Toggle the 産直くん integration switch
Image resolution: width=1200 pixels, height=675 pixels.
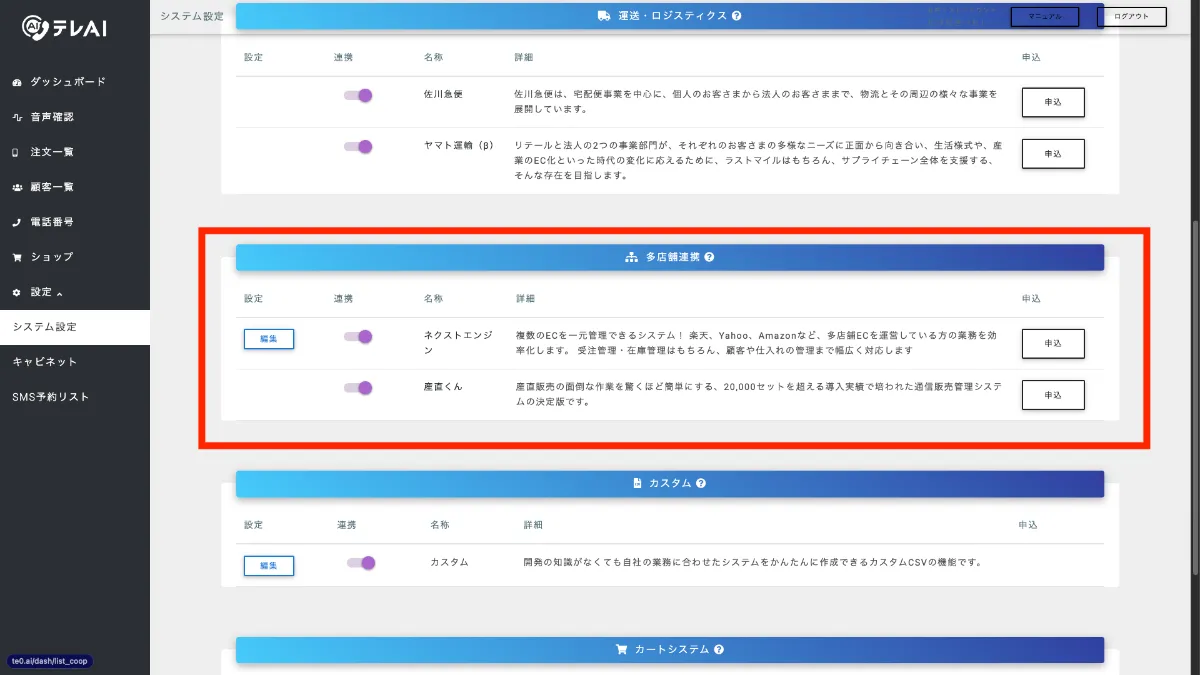coord(358,388)
